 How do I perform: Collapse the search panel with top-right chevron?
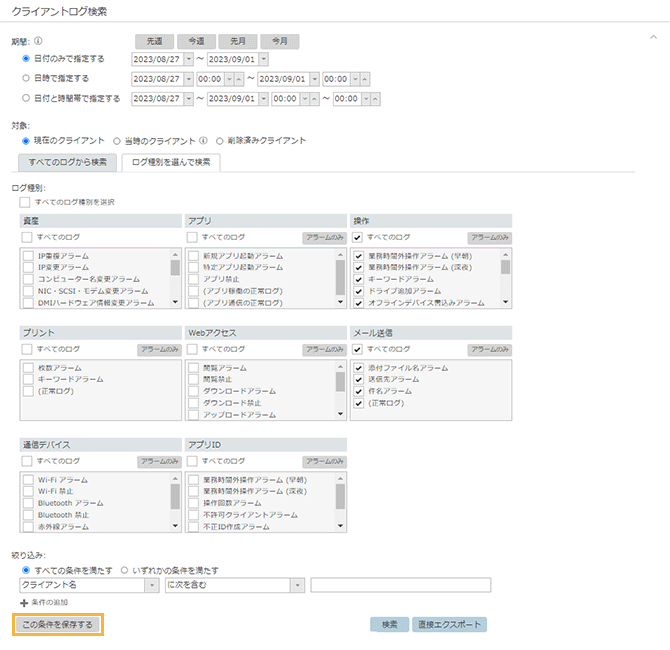653,34
